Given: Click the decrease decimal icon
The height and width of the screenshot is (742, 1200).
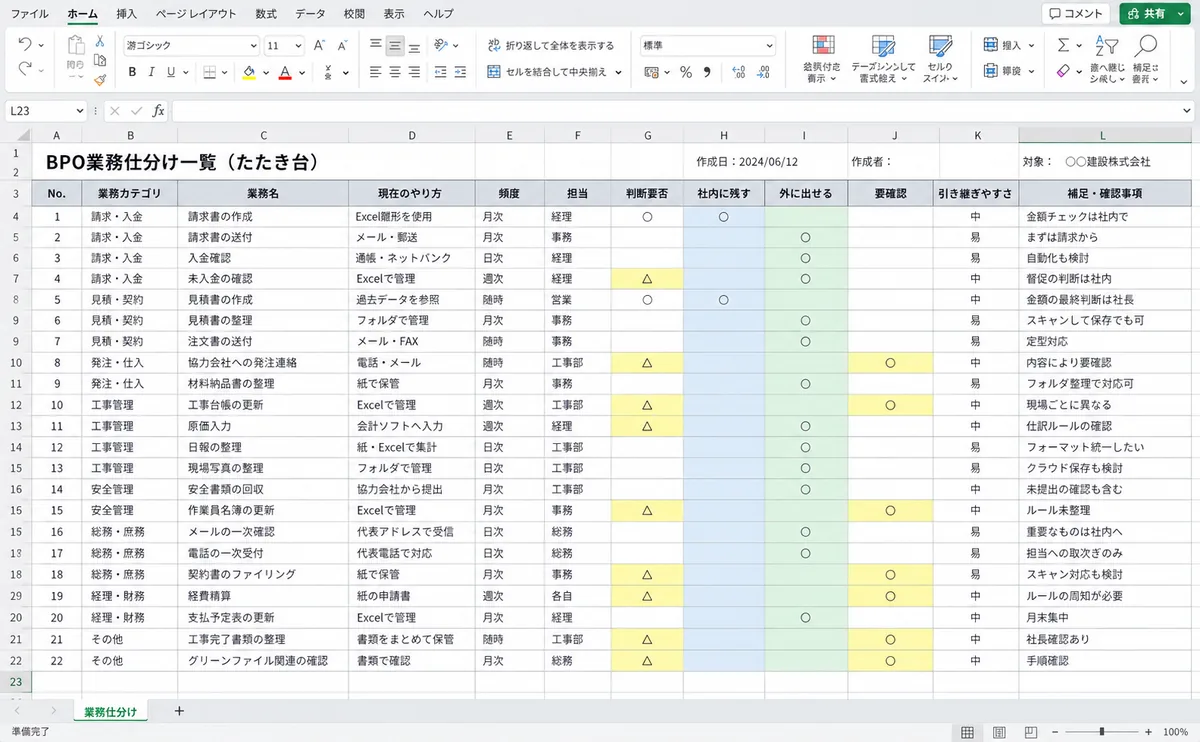Looking at the screenshot, I should point(764,72).
